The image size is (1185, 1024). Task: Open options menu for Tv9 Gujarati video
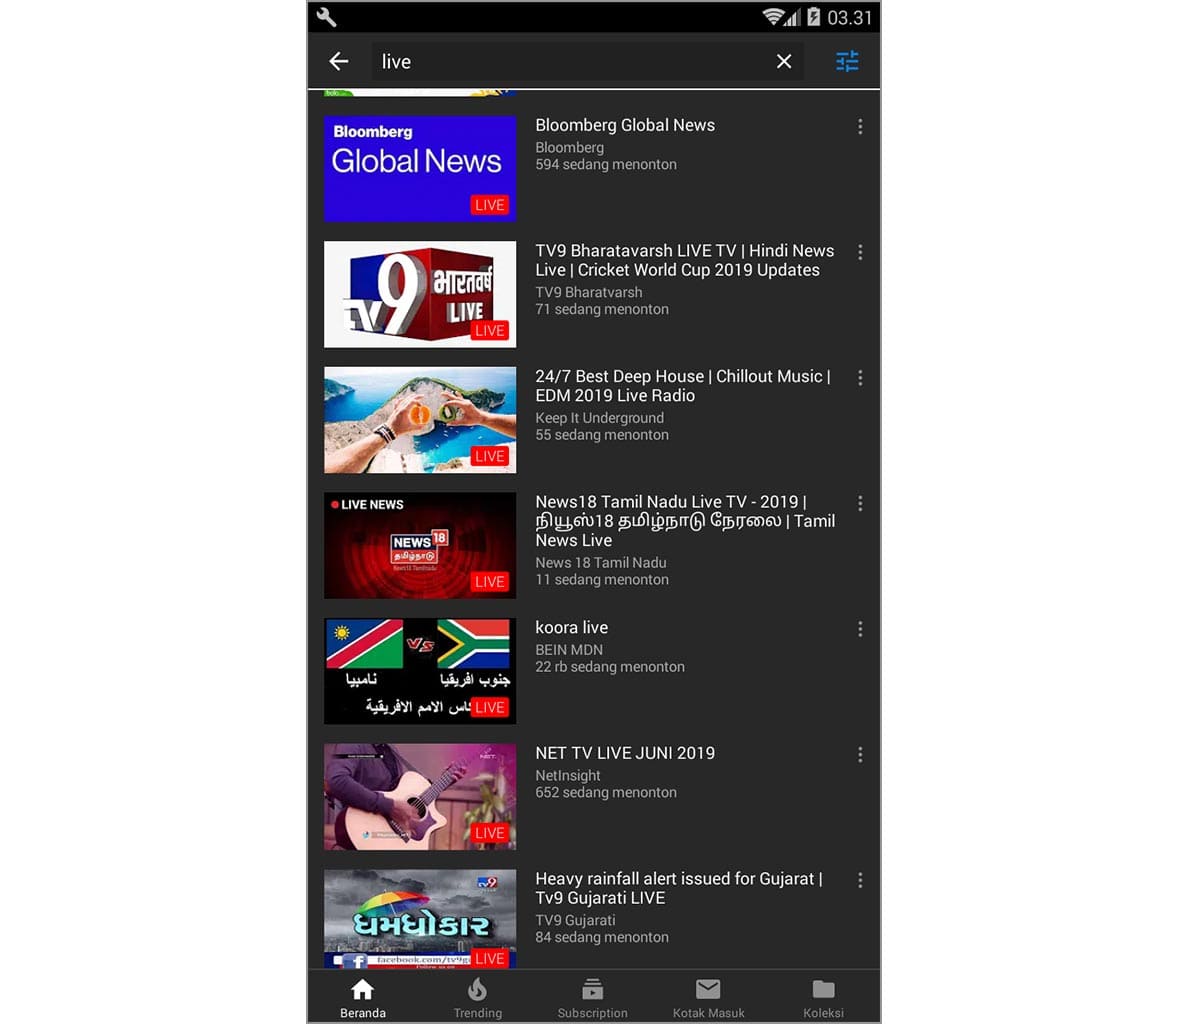point(860,880)
